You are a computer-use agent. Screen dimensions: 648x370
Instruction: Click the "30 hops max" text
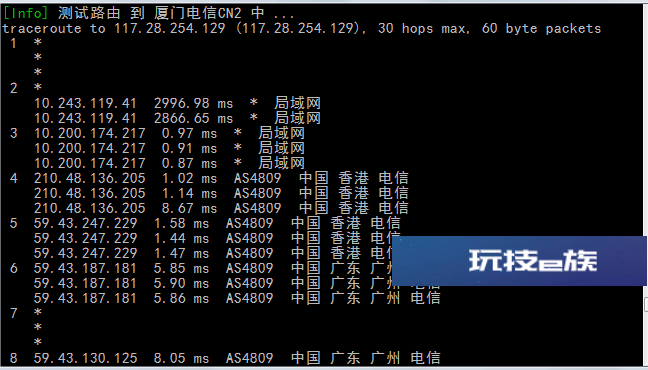click(423, 29)
